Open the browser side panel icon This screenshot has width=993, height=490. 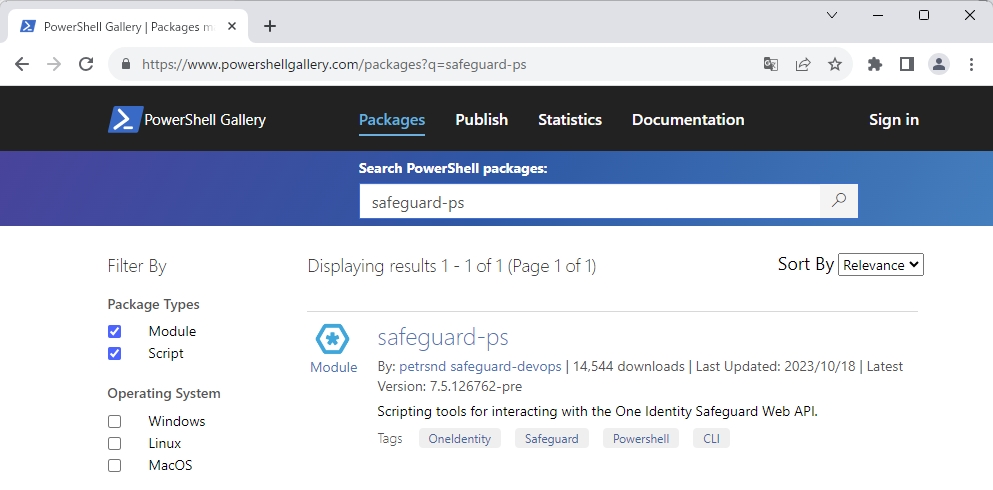point(907,64)
